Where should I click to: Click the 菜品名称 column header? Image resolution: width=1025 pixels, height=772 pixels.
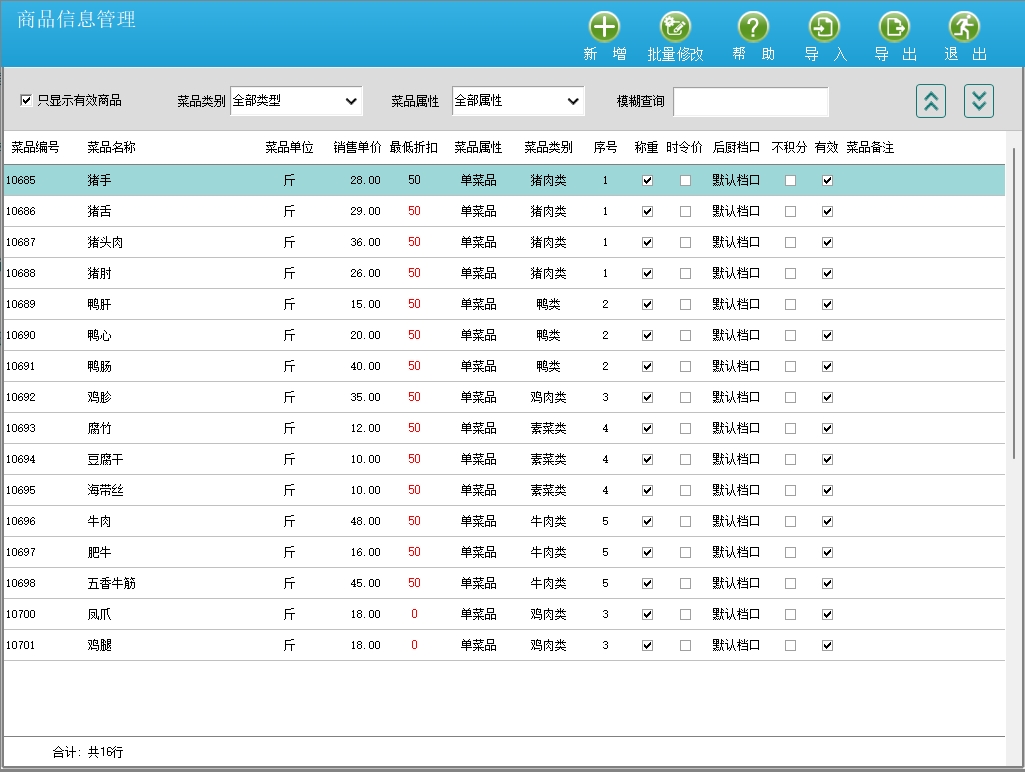[x=111, y=148]
